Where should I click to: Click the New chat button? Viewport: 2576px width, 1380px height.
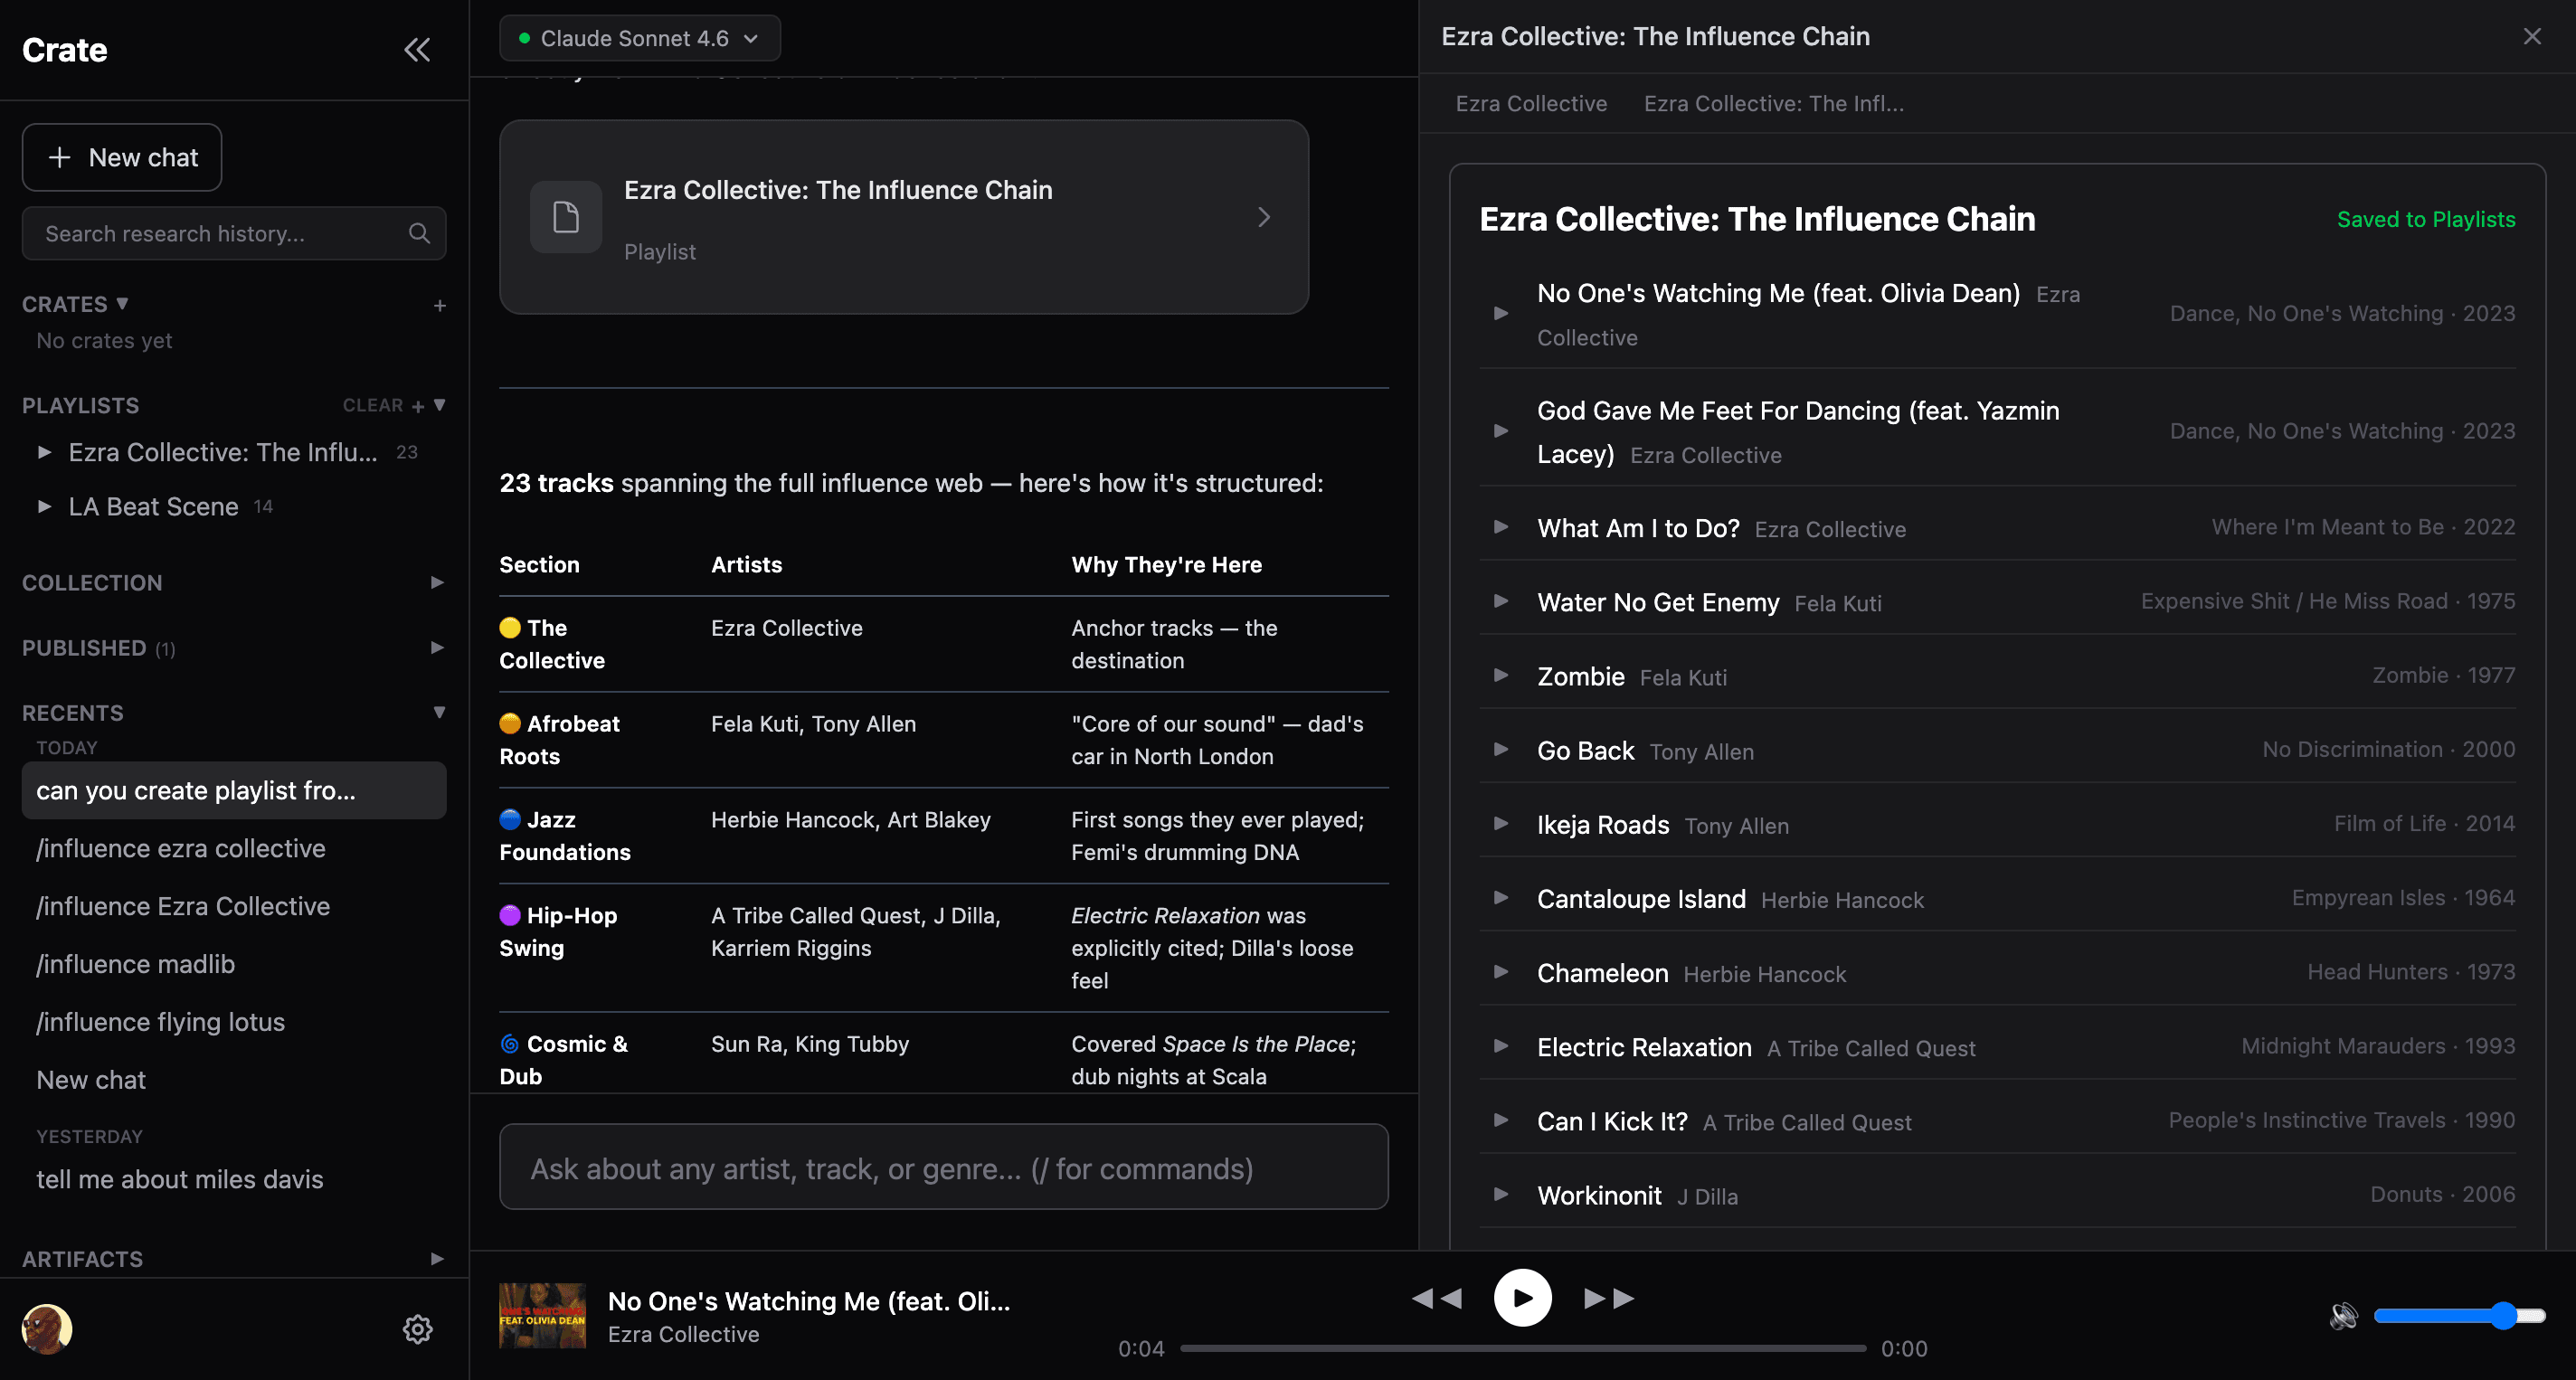click(121, 157)
